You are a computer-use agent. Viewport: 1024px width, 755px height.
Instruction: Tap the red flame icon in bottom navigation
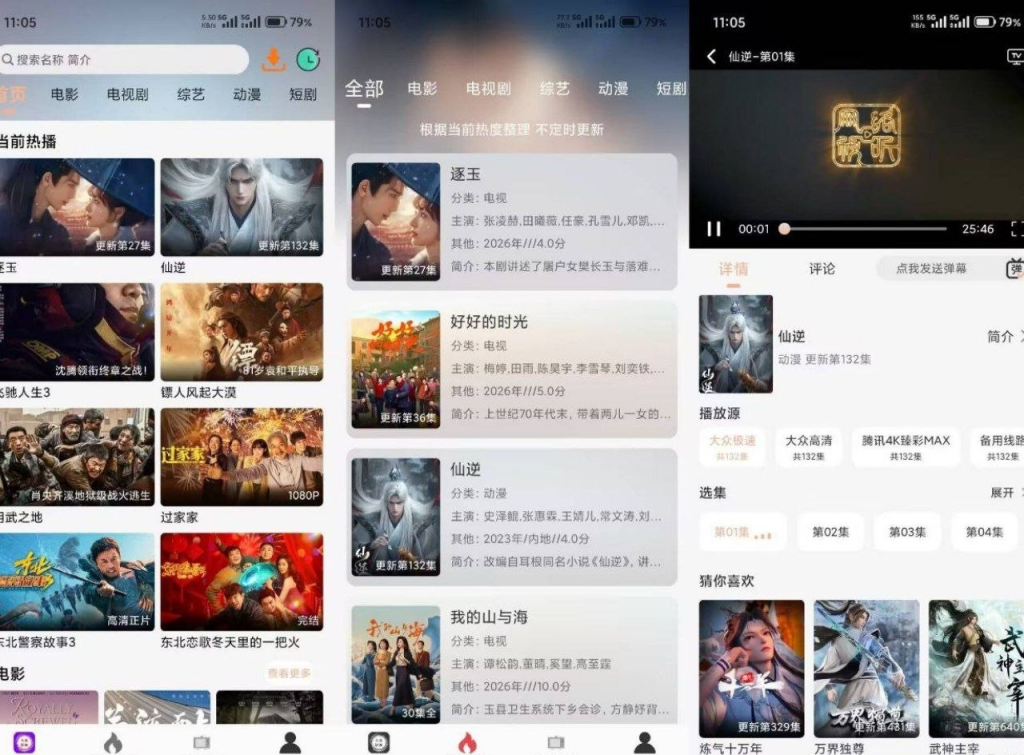[x=467, y=742]
